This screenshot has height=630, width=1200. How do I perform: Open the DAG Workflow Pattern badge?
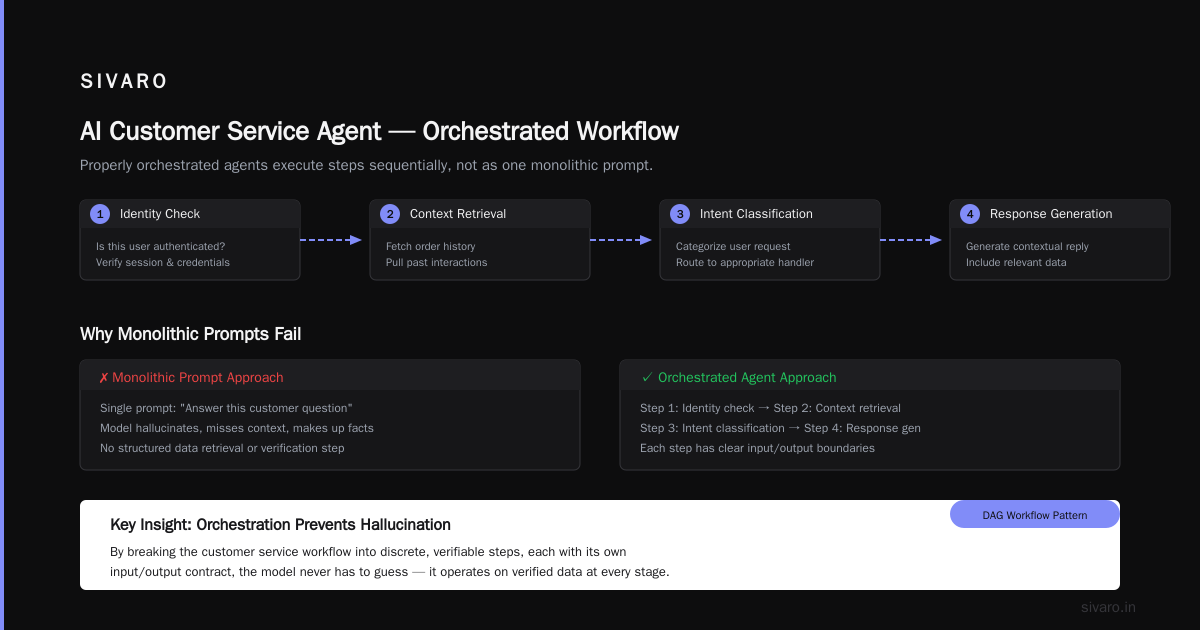1035,515
